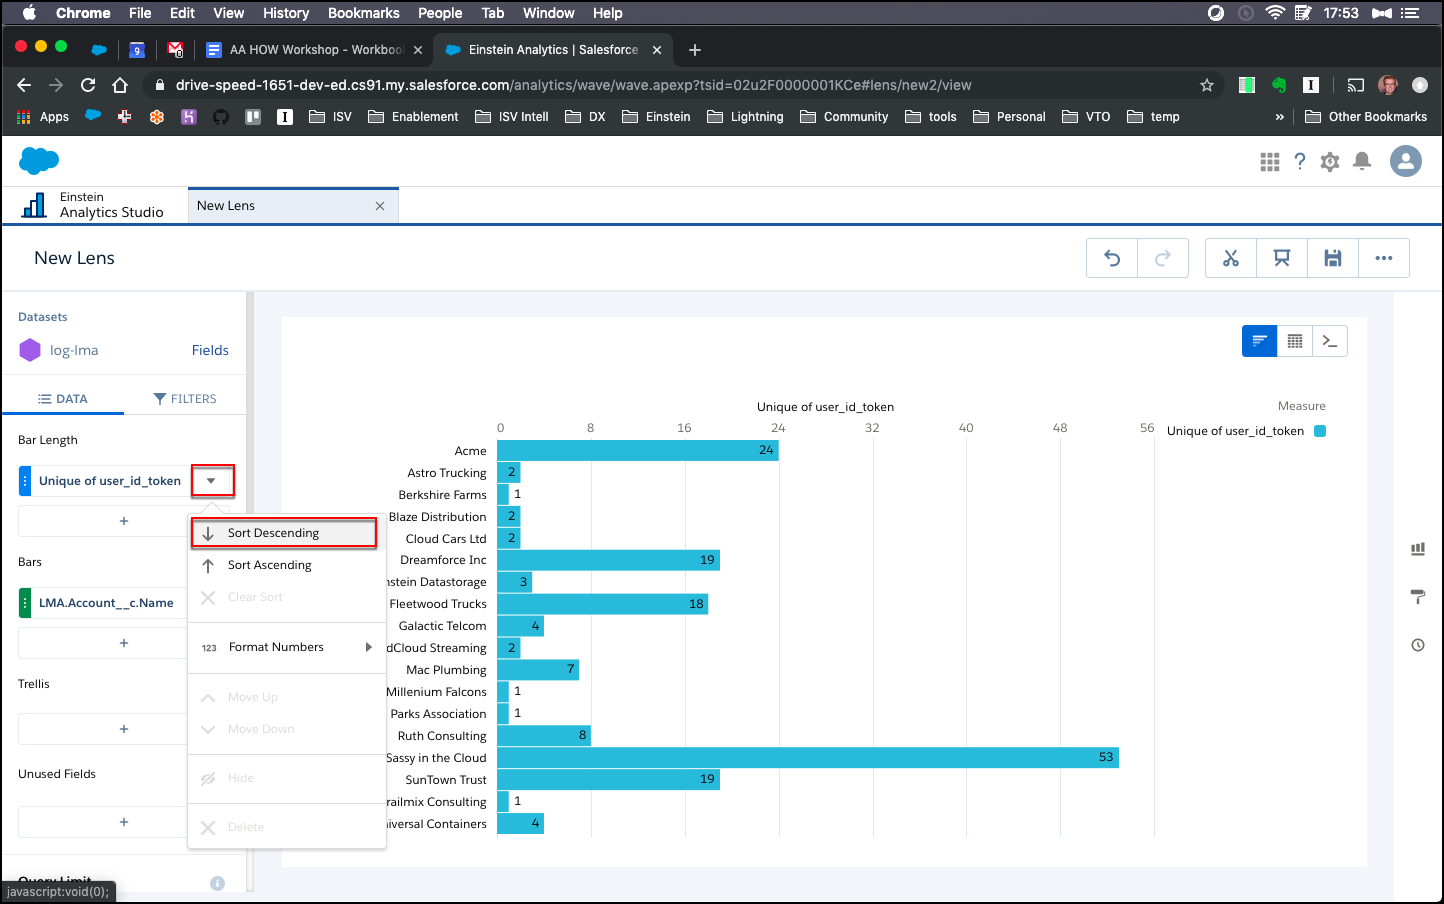The height and width of the screenshot is (904, 1444).
Task: Click the Redo arrow button
Action: [1163, 258]
